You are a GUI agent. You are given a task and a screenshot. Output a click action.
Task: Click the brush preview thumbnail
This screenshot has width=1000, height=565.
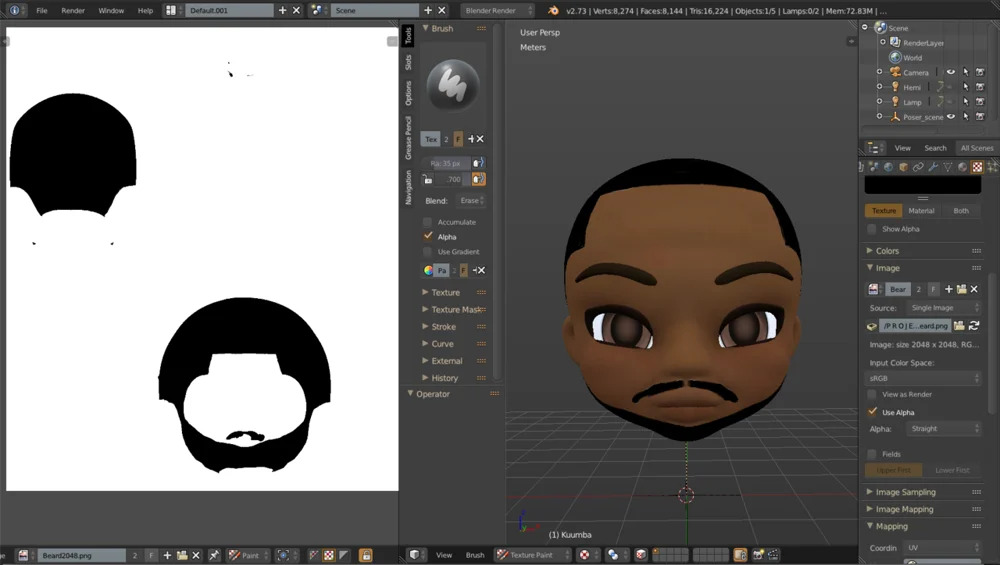click(453, 85)
